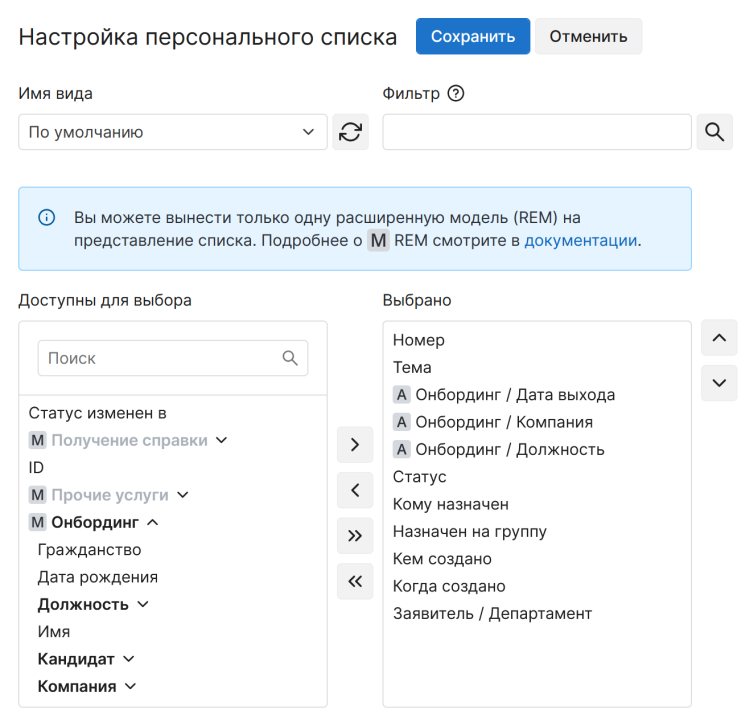Select Тема in the Выбрано list
The image size is (750, 722).
[412, 367]
